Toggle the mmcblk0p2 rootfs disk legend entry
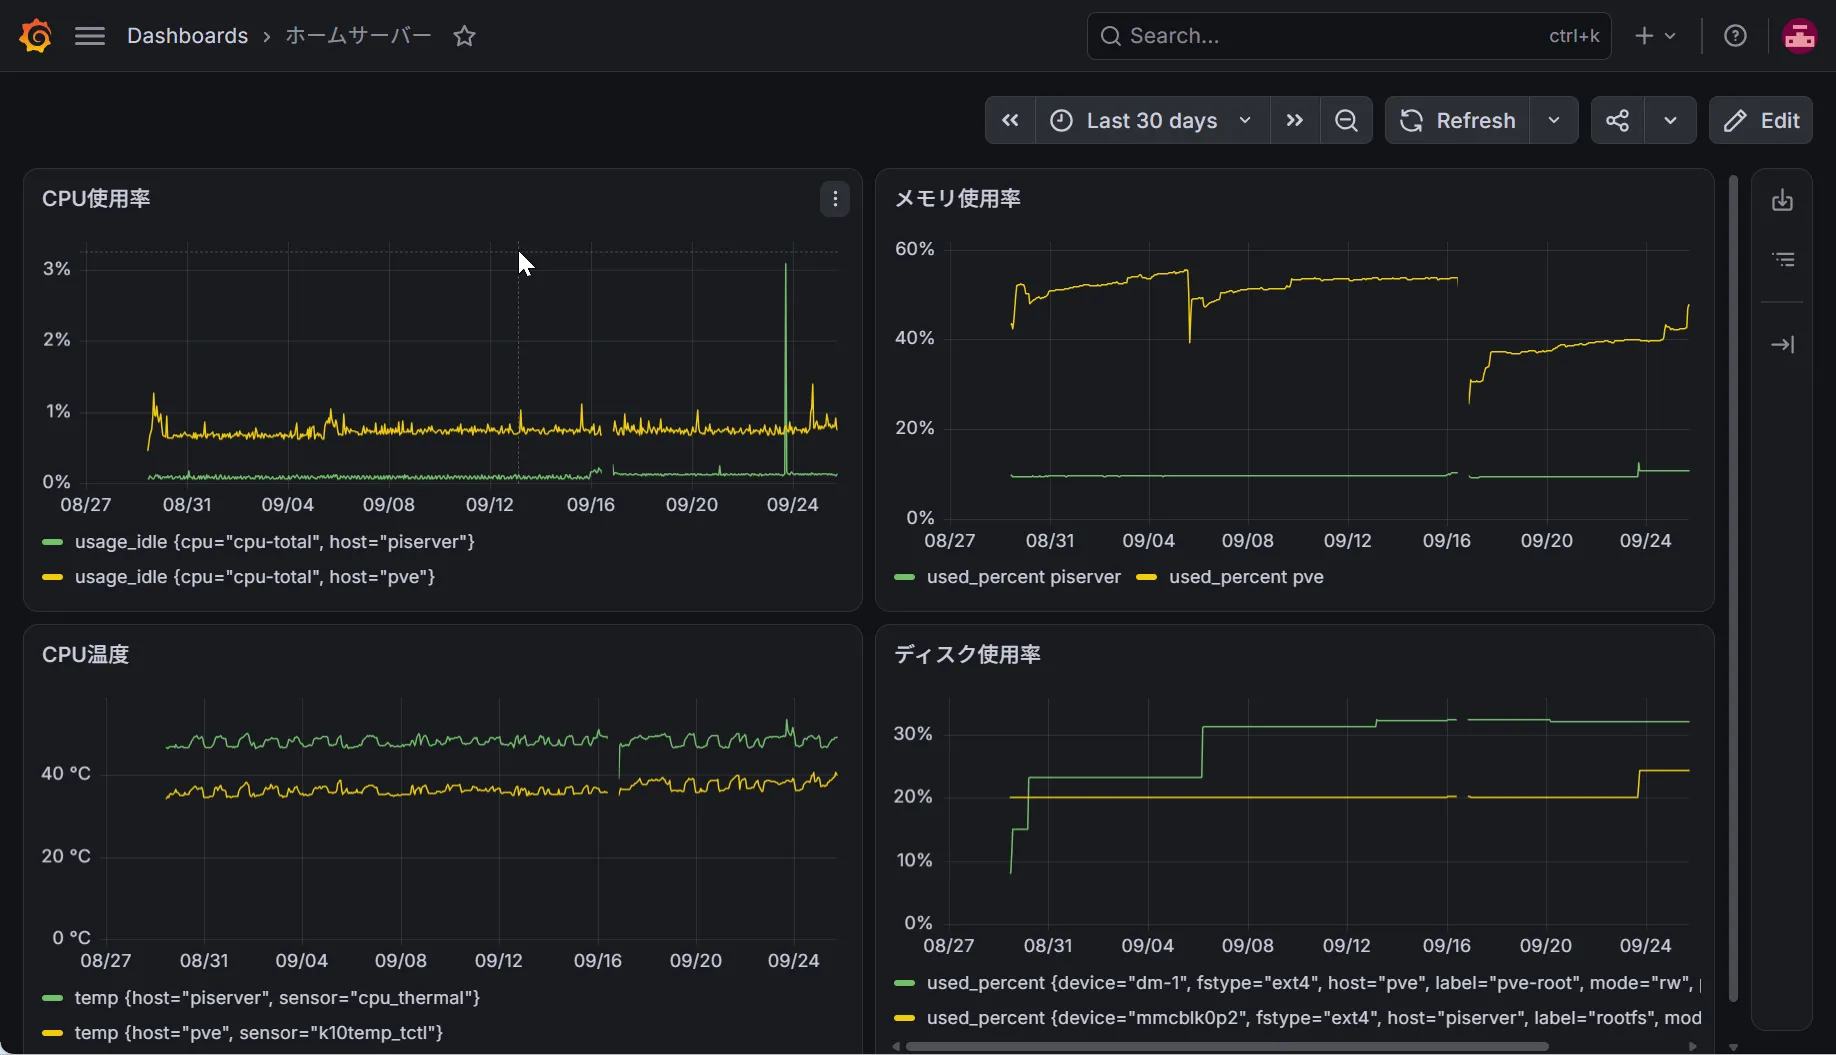Viewport: 1836px width, 1055px height. [x=1314, y=1018]
